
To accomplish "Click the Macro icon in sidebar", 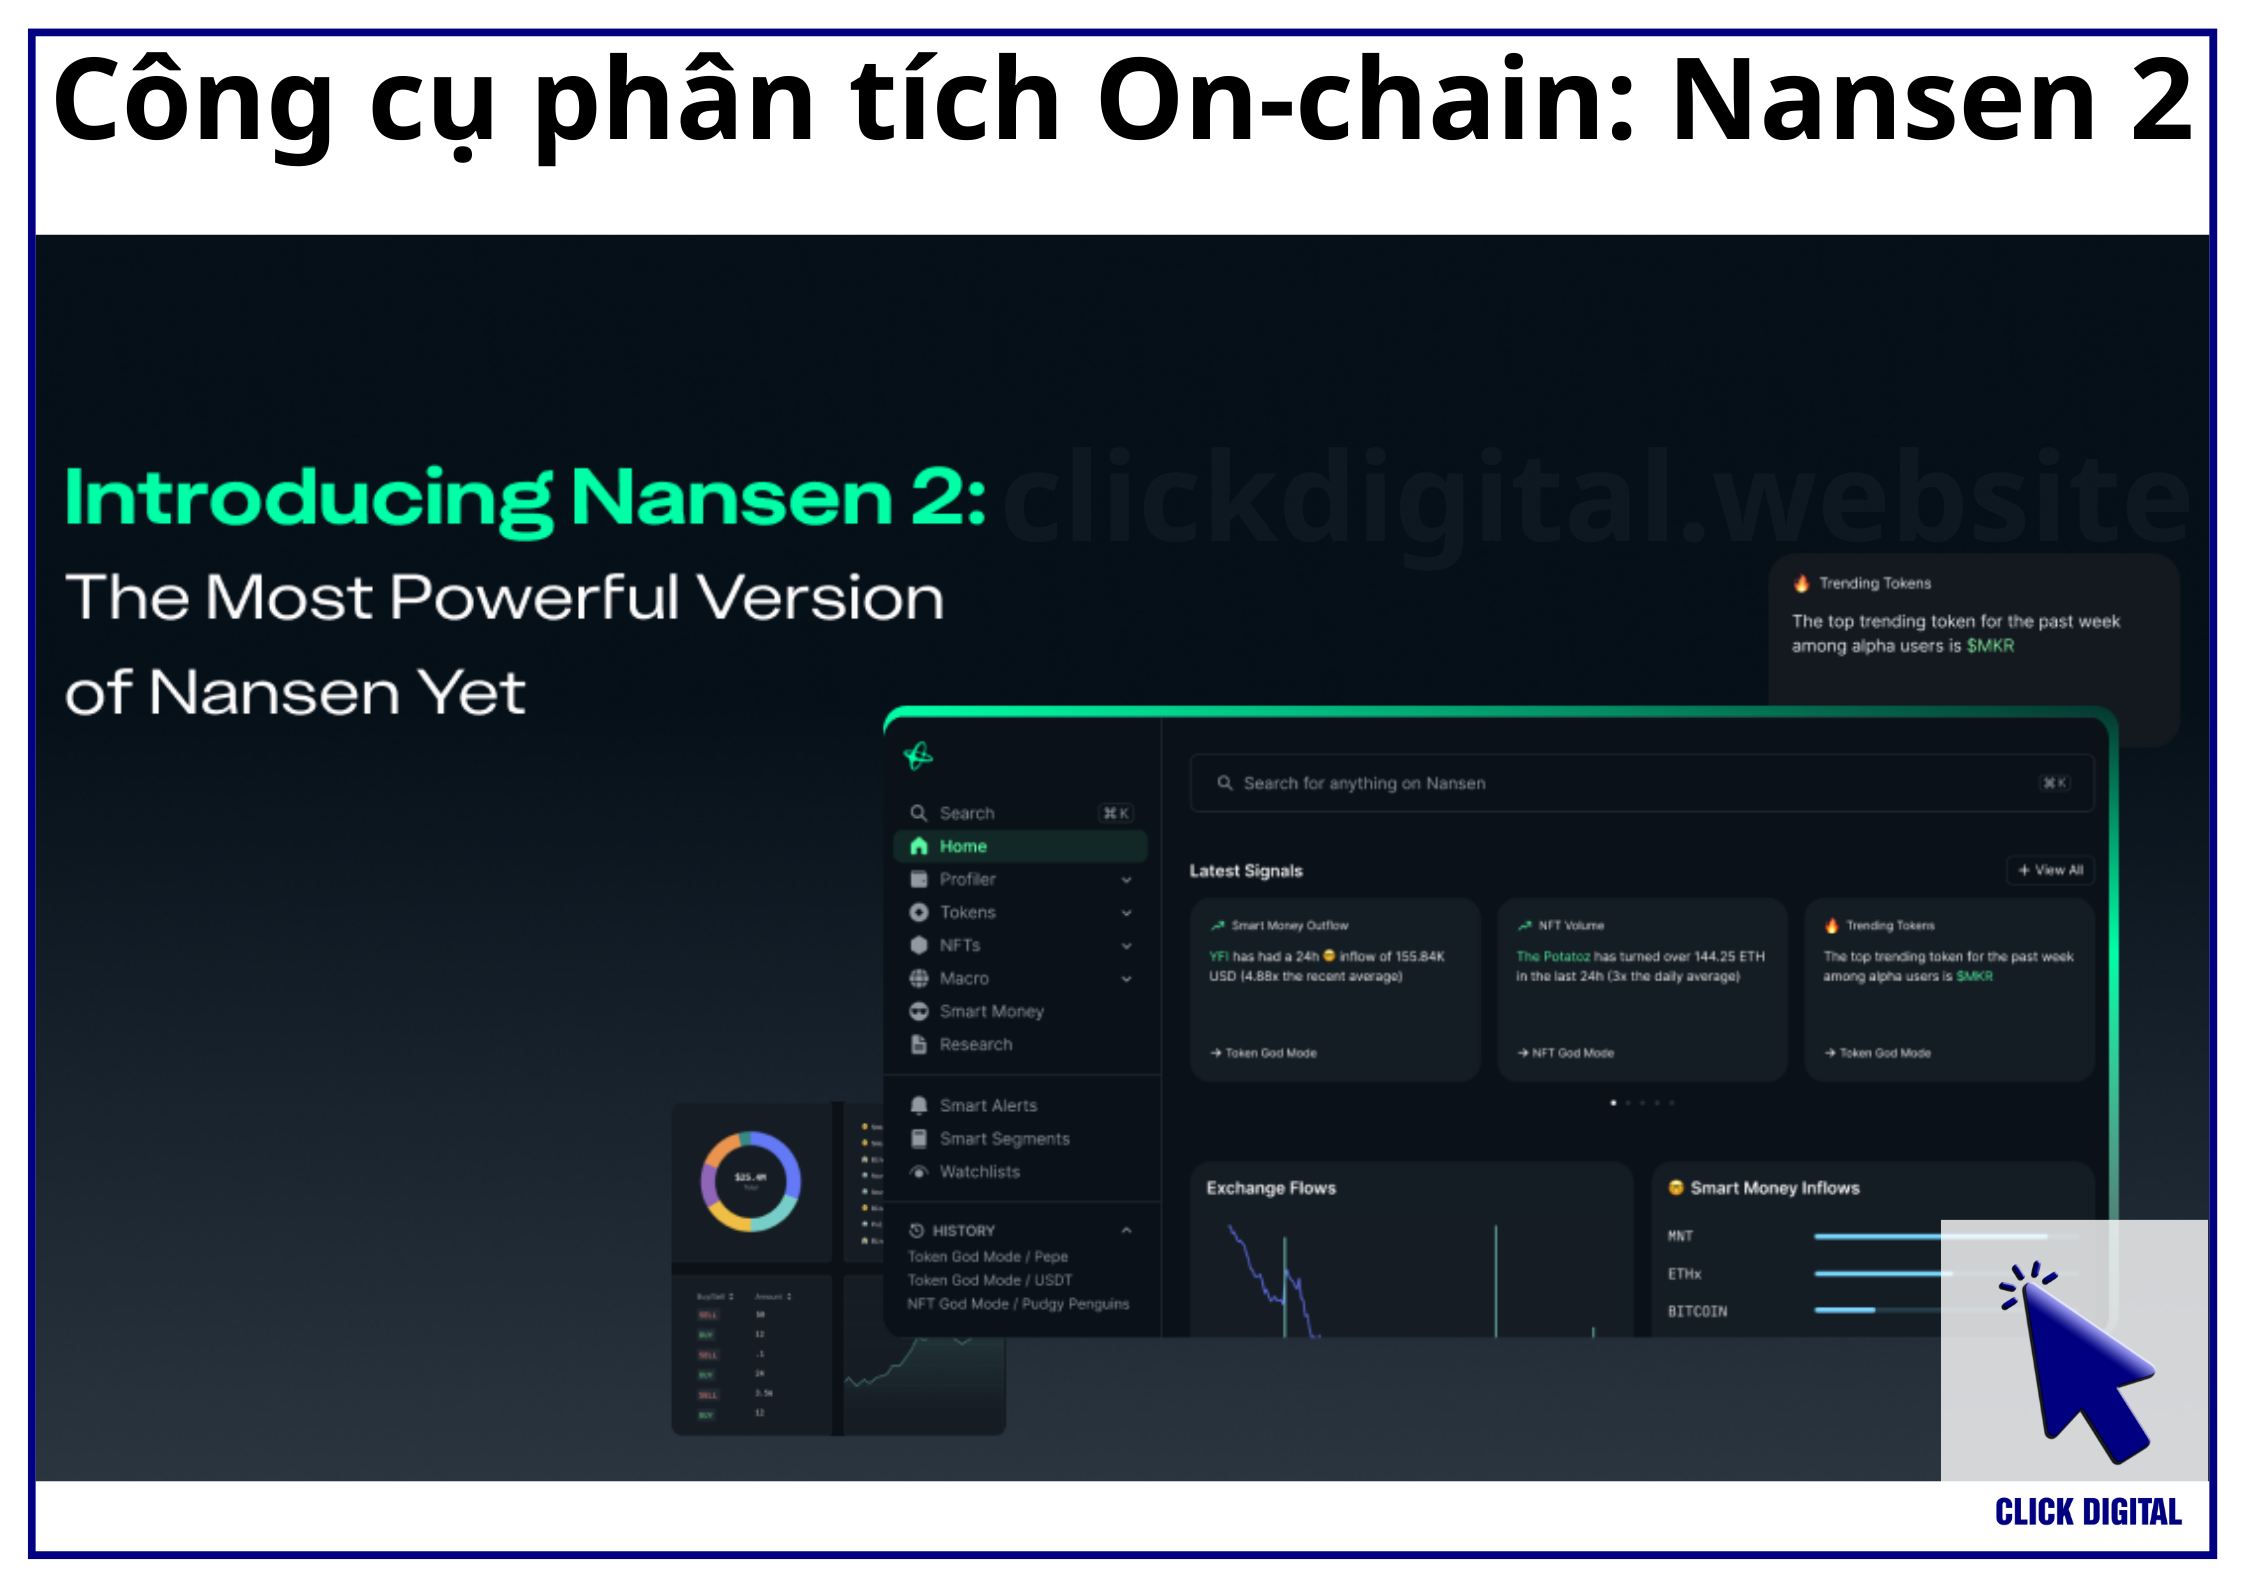I will click(x=917, y=979).
